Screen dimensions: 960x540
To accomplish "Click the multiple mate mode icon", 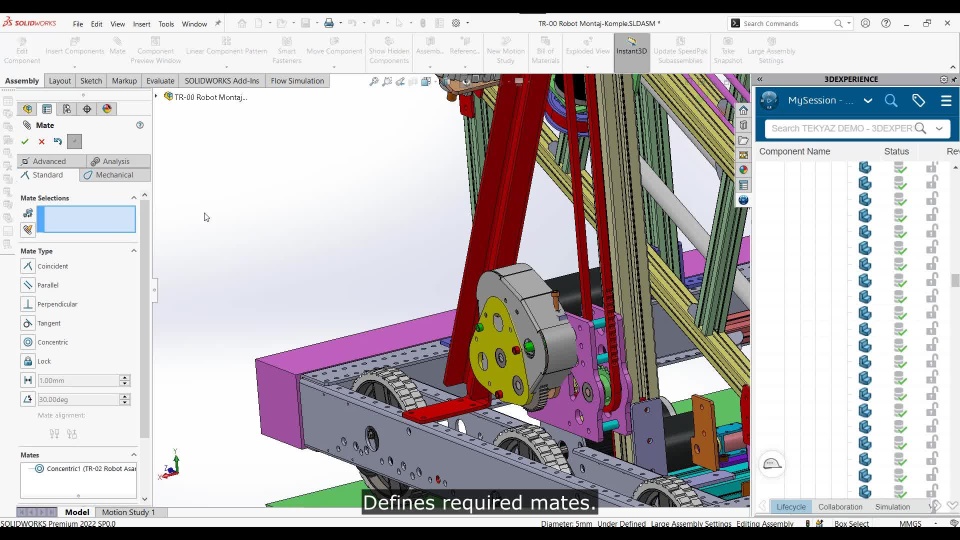I will pyautogui.click(x=28, y=230).
